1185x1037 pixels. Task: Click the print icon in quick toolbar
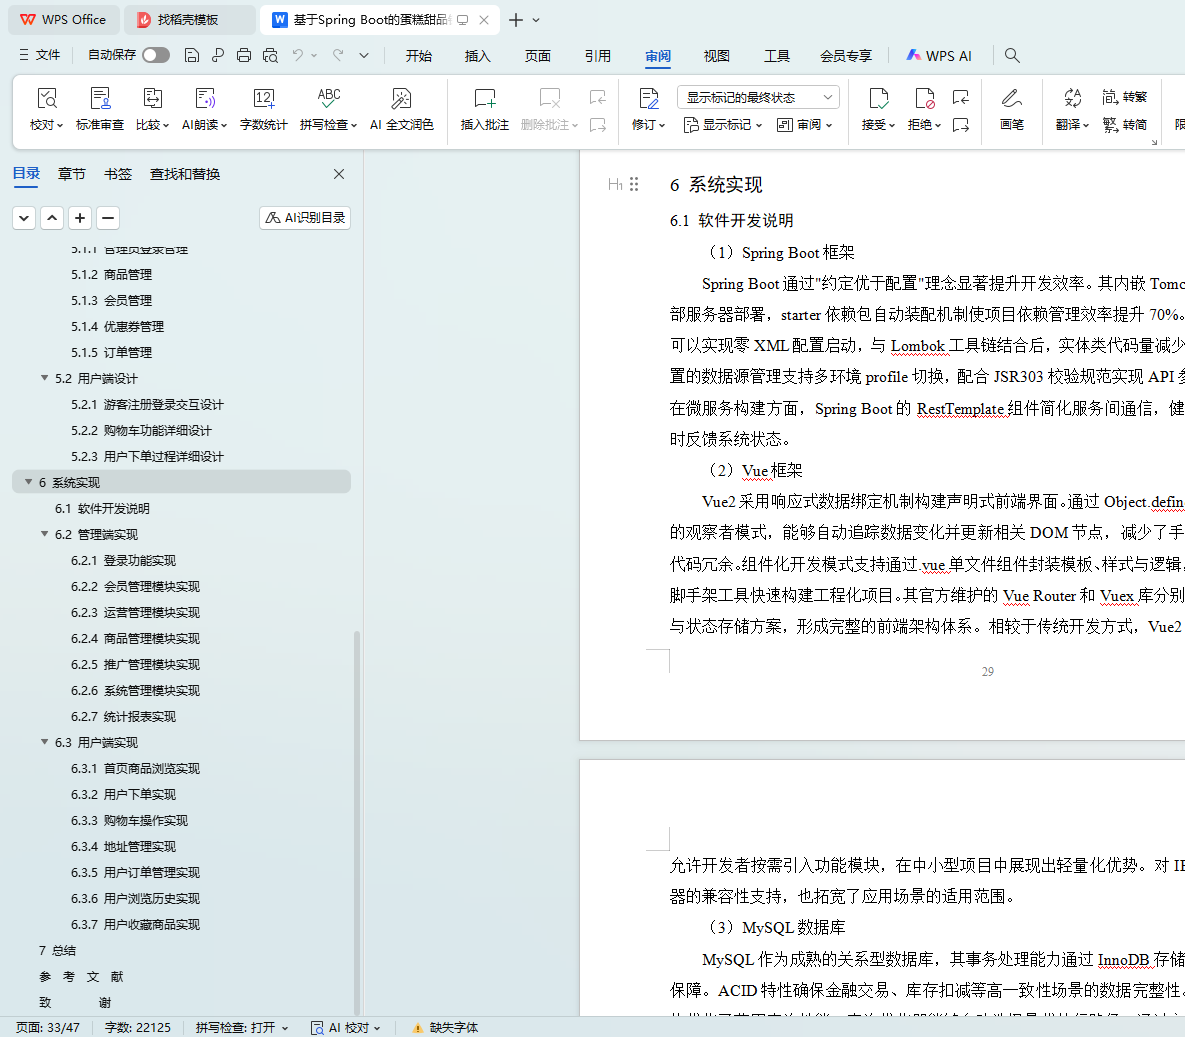coord(244,55)
